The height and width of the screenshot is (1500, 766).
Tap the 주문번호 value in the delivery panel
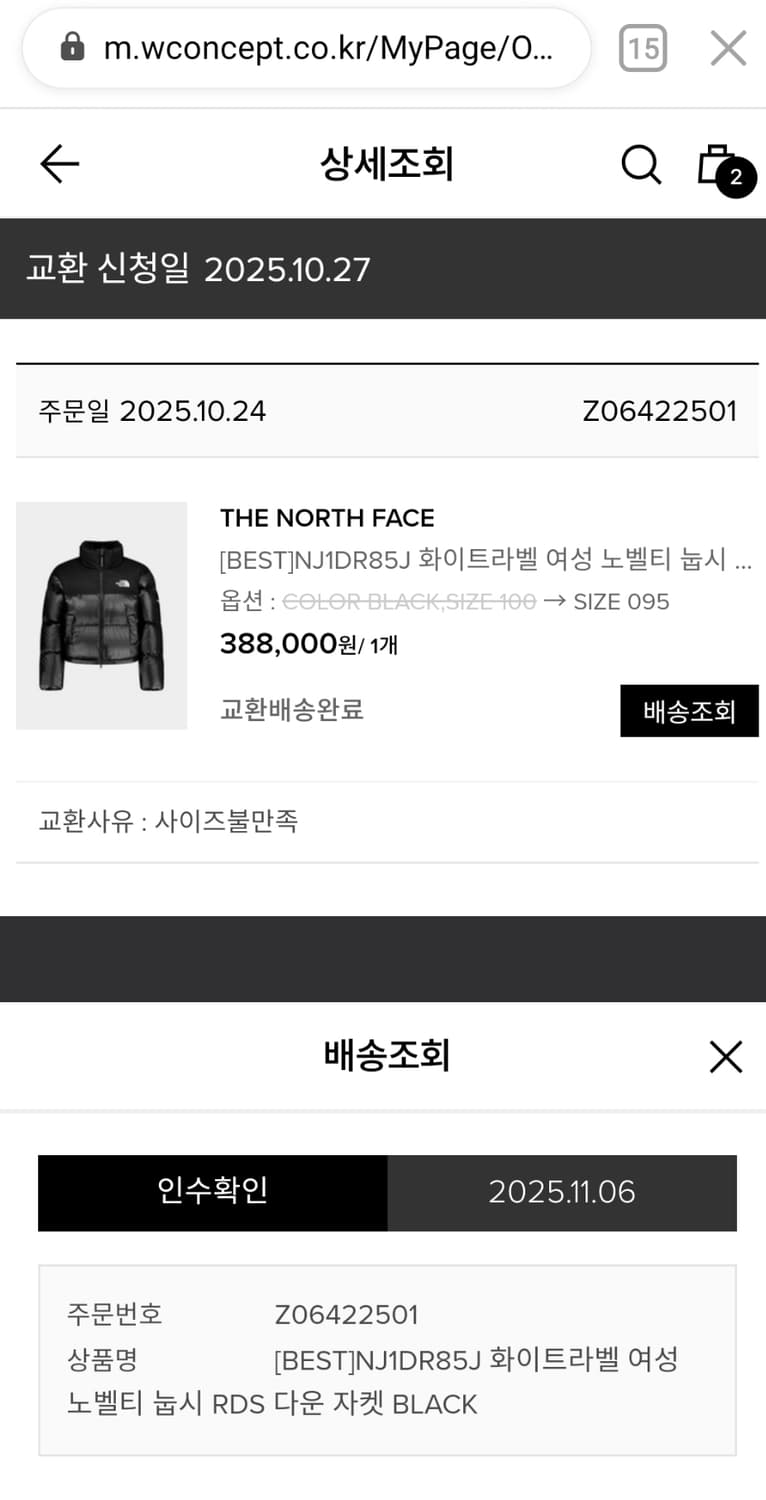coord(346,1314)
